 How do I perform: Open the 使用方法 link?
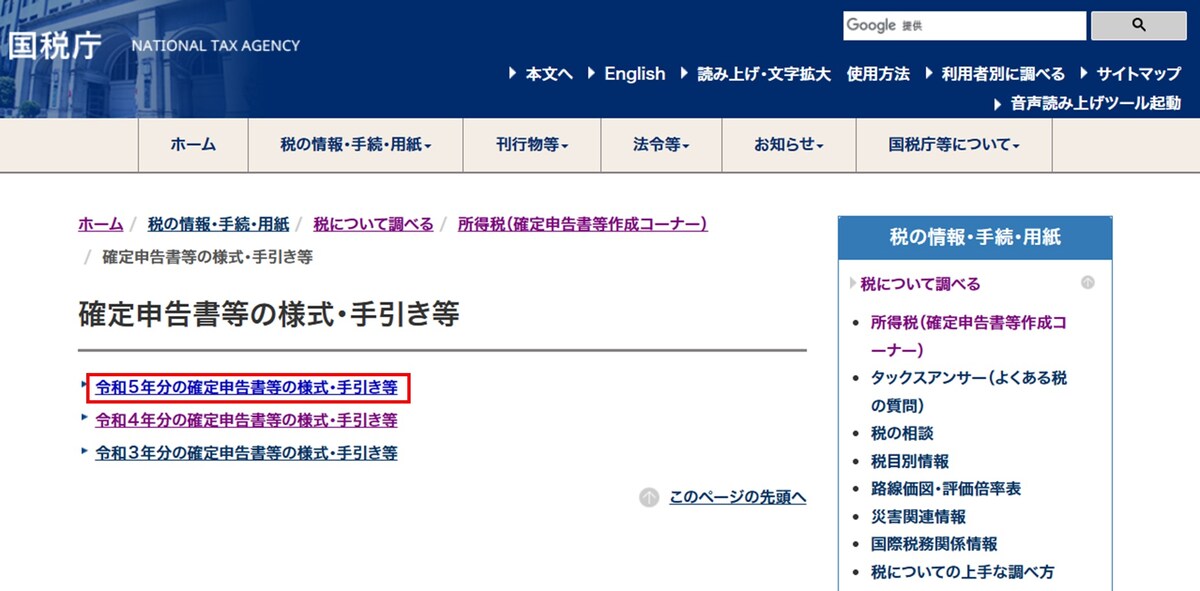click(x=878, y=74)
